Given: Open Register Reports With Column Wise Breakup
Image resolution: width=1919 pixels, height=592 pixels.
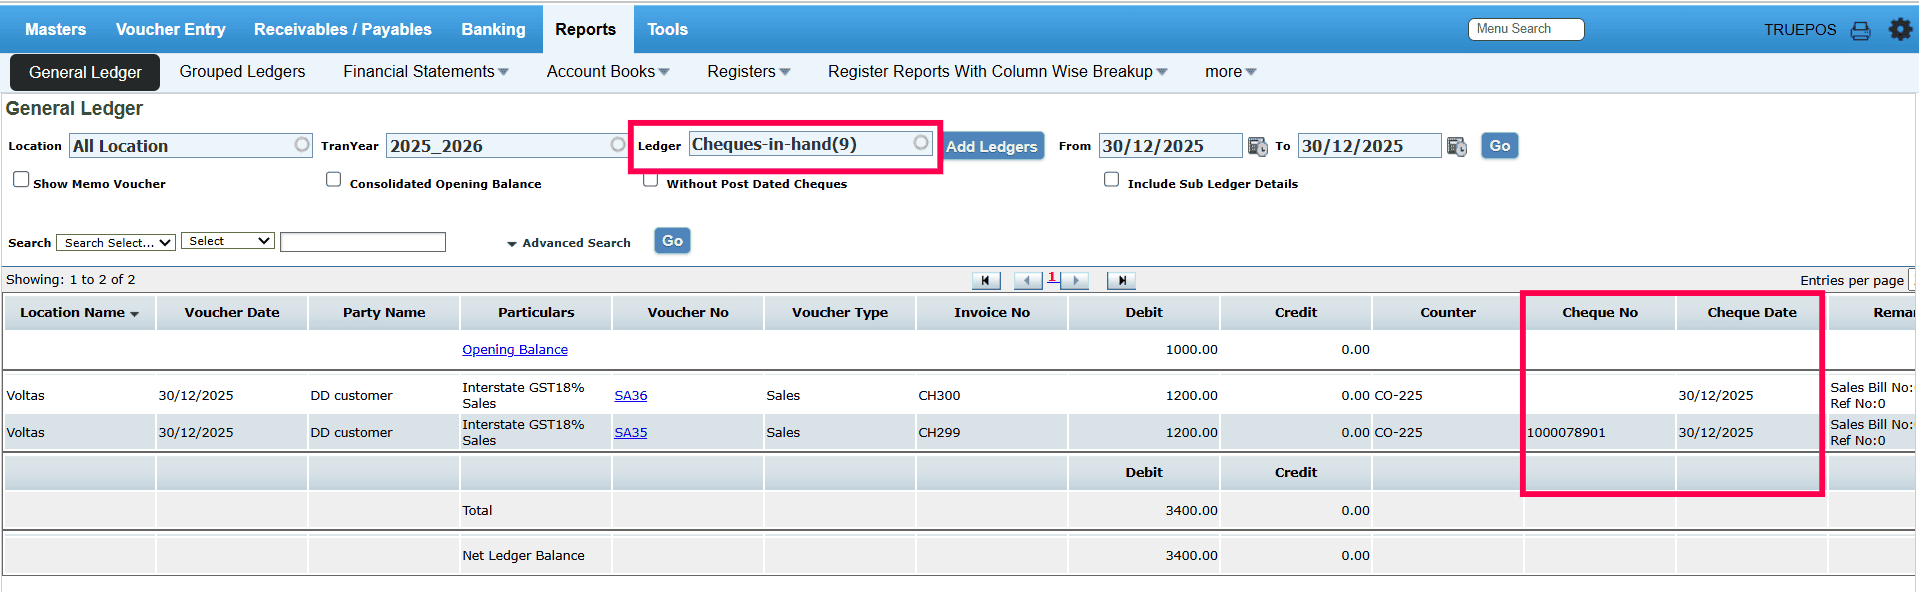Looking at the screenshot, I should pos(998,72).
